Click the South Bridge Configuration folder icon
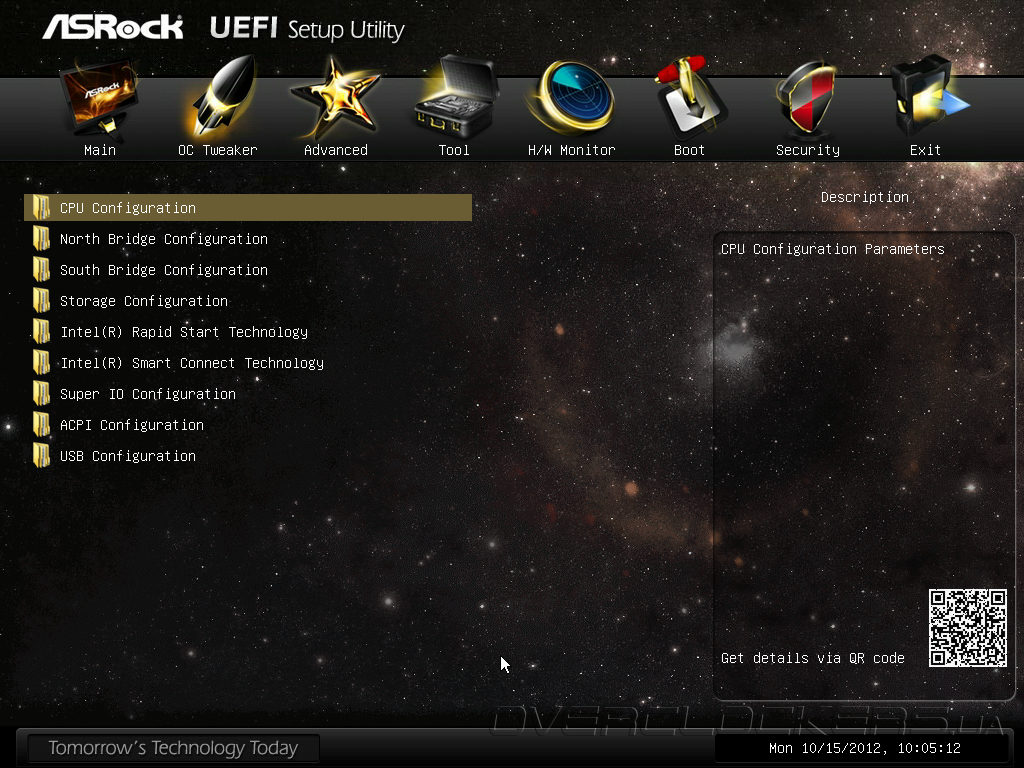Screen dimensions: 1024x768 (x=41, y=270)
